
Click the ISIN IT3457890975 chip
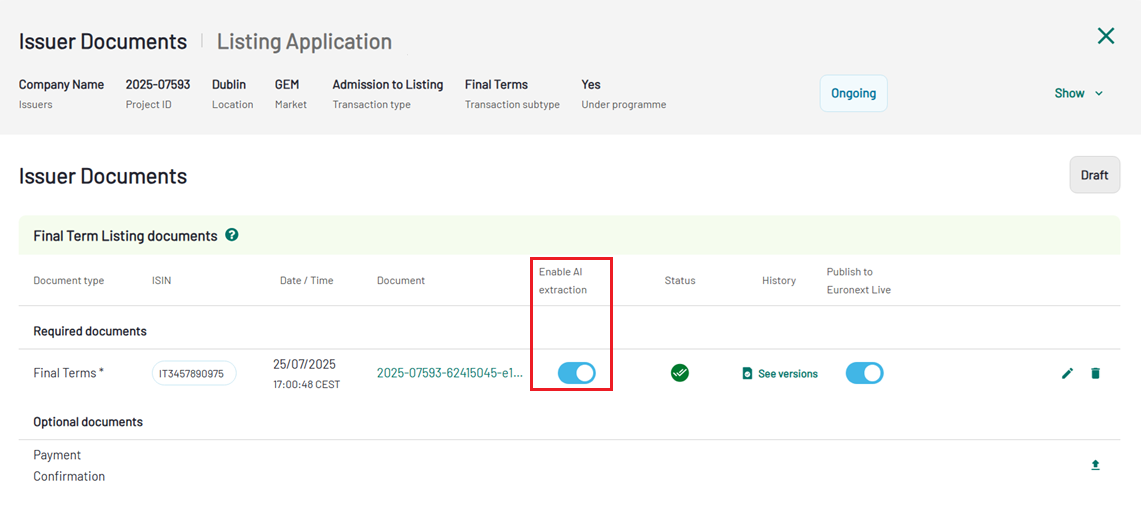coord(194,373)
